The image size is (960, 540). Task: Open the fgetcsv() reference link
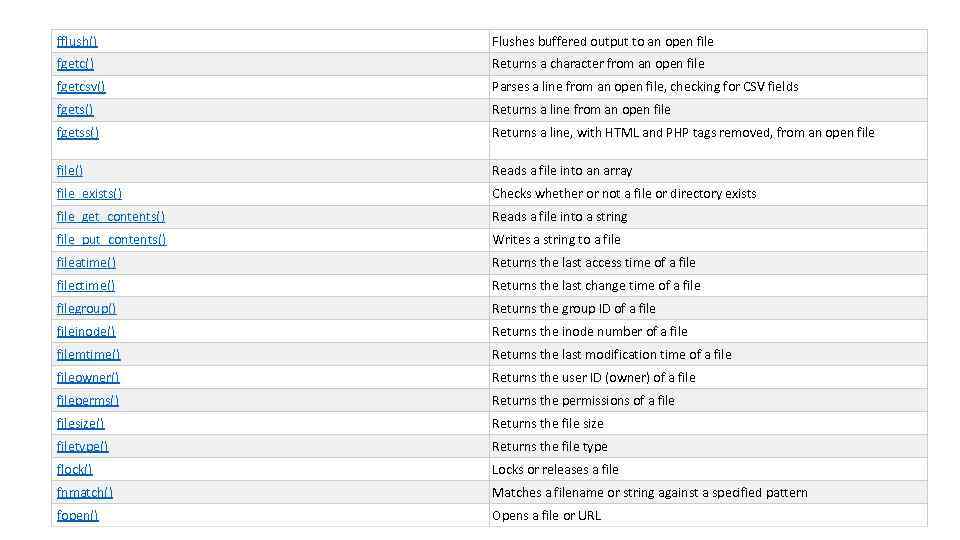pos(81,87)
